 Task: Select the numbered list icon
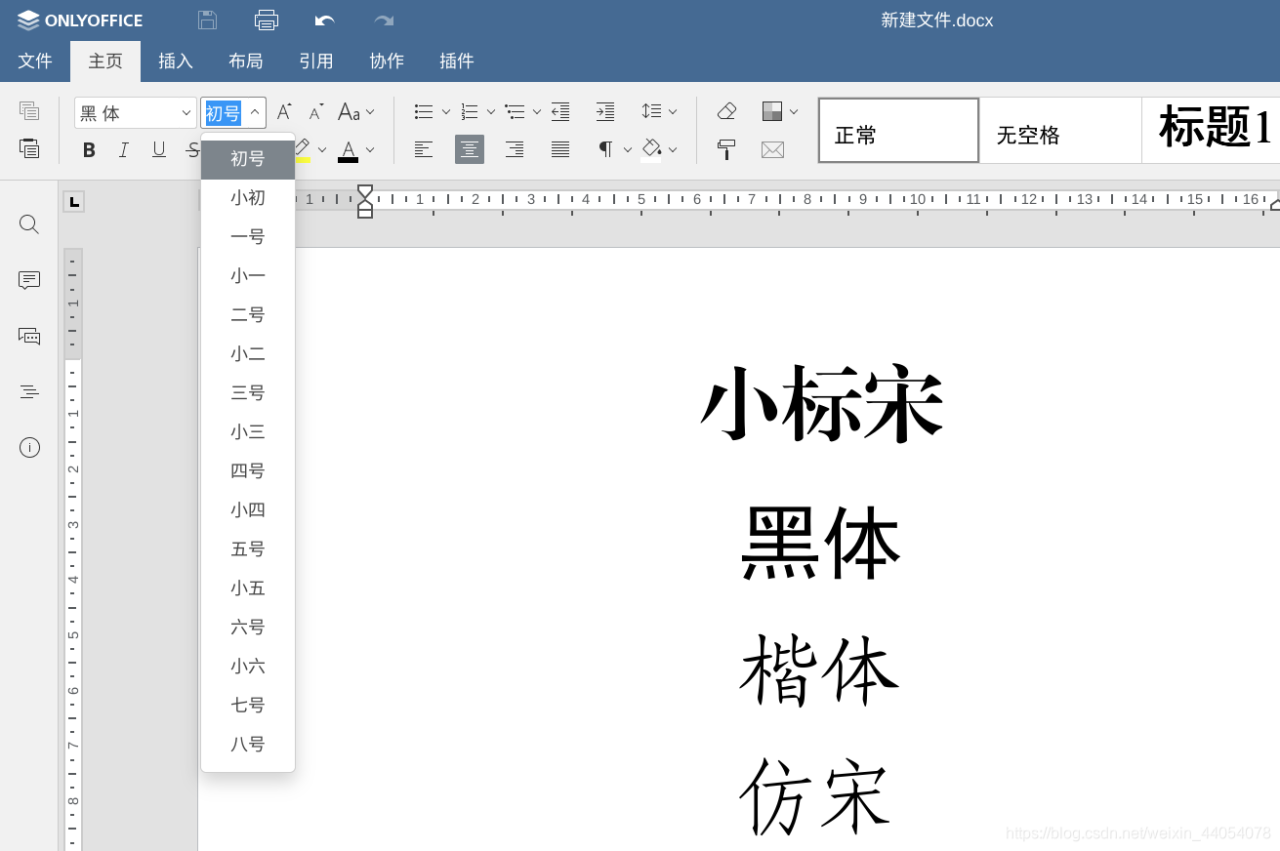(x=469, y=111)
